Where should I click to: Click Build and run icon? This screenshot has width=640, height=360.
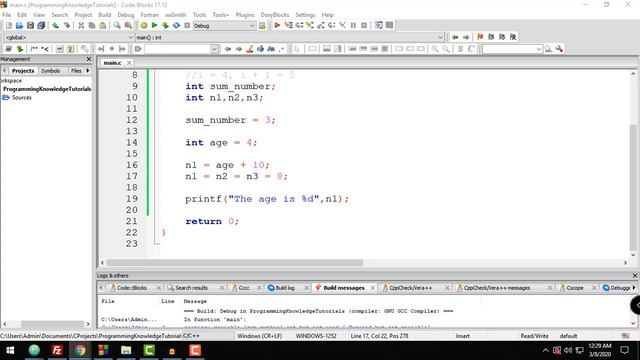(165, 25)
